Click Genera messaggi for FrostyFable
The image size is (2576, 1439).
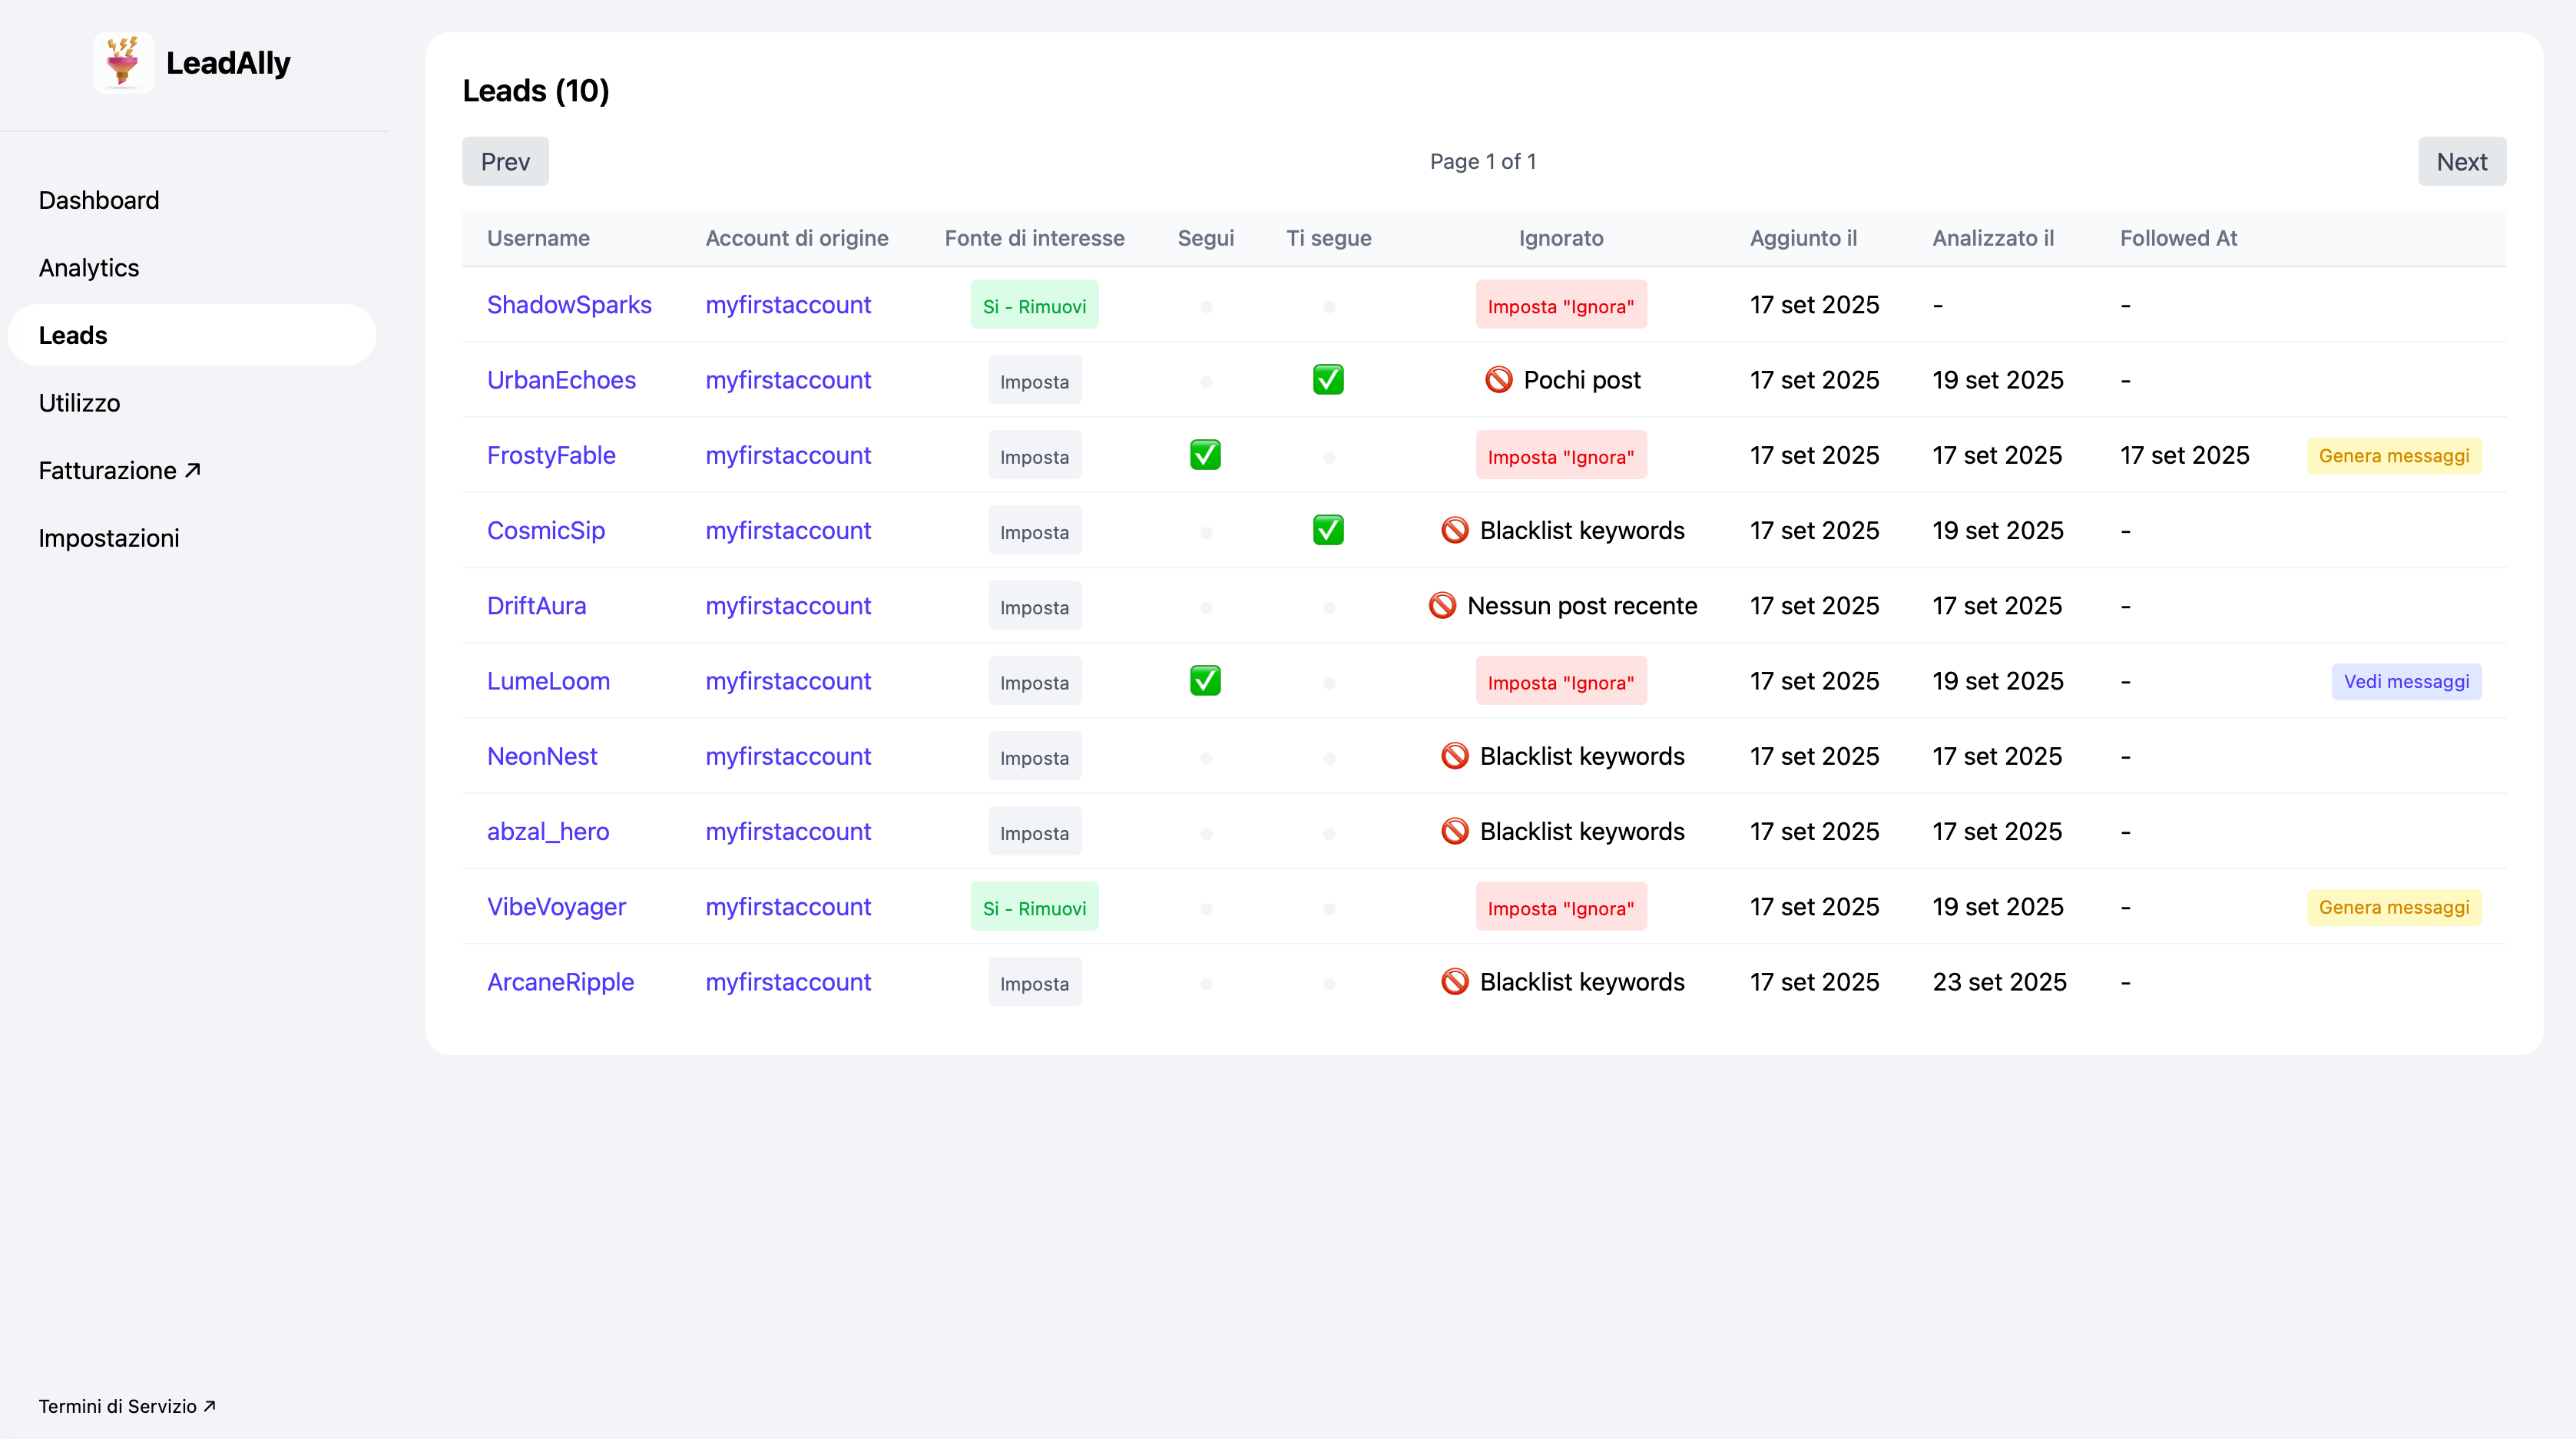(2394, 455)
